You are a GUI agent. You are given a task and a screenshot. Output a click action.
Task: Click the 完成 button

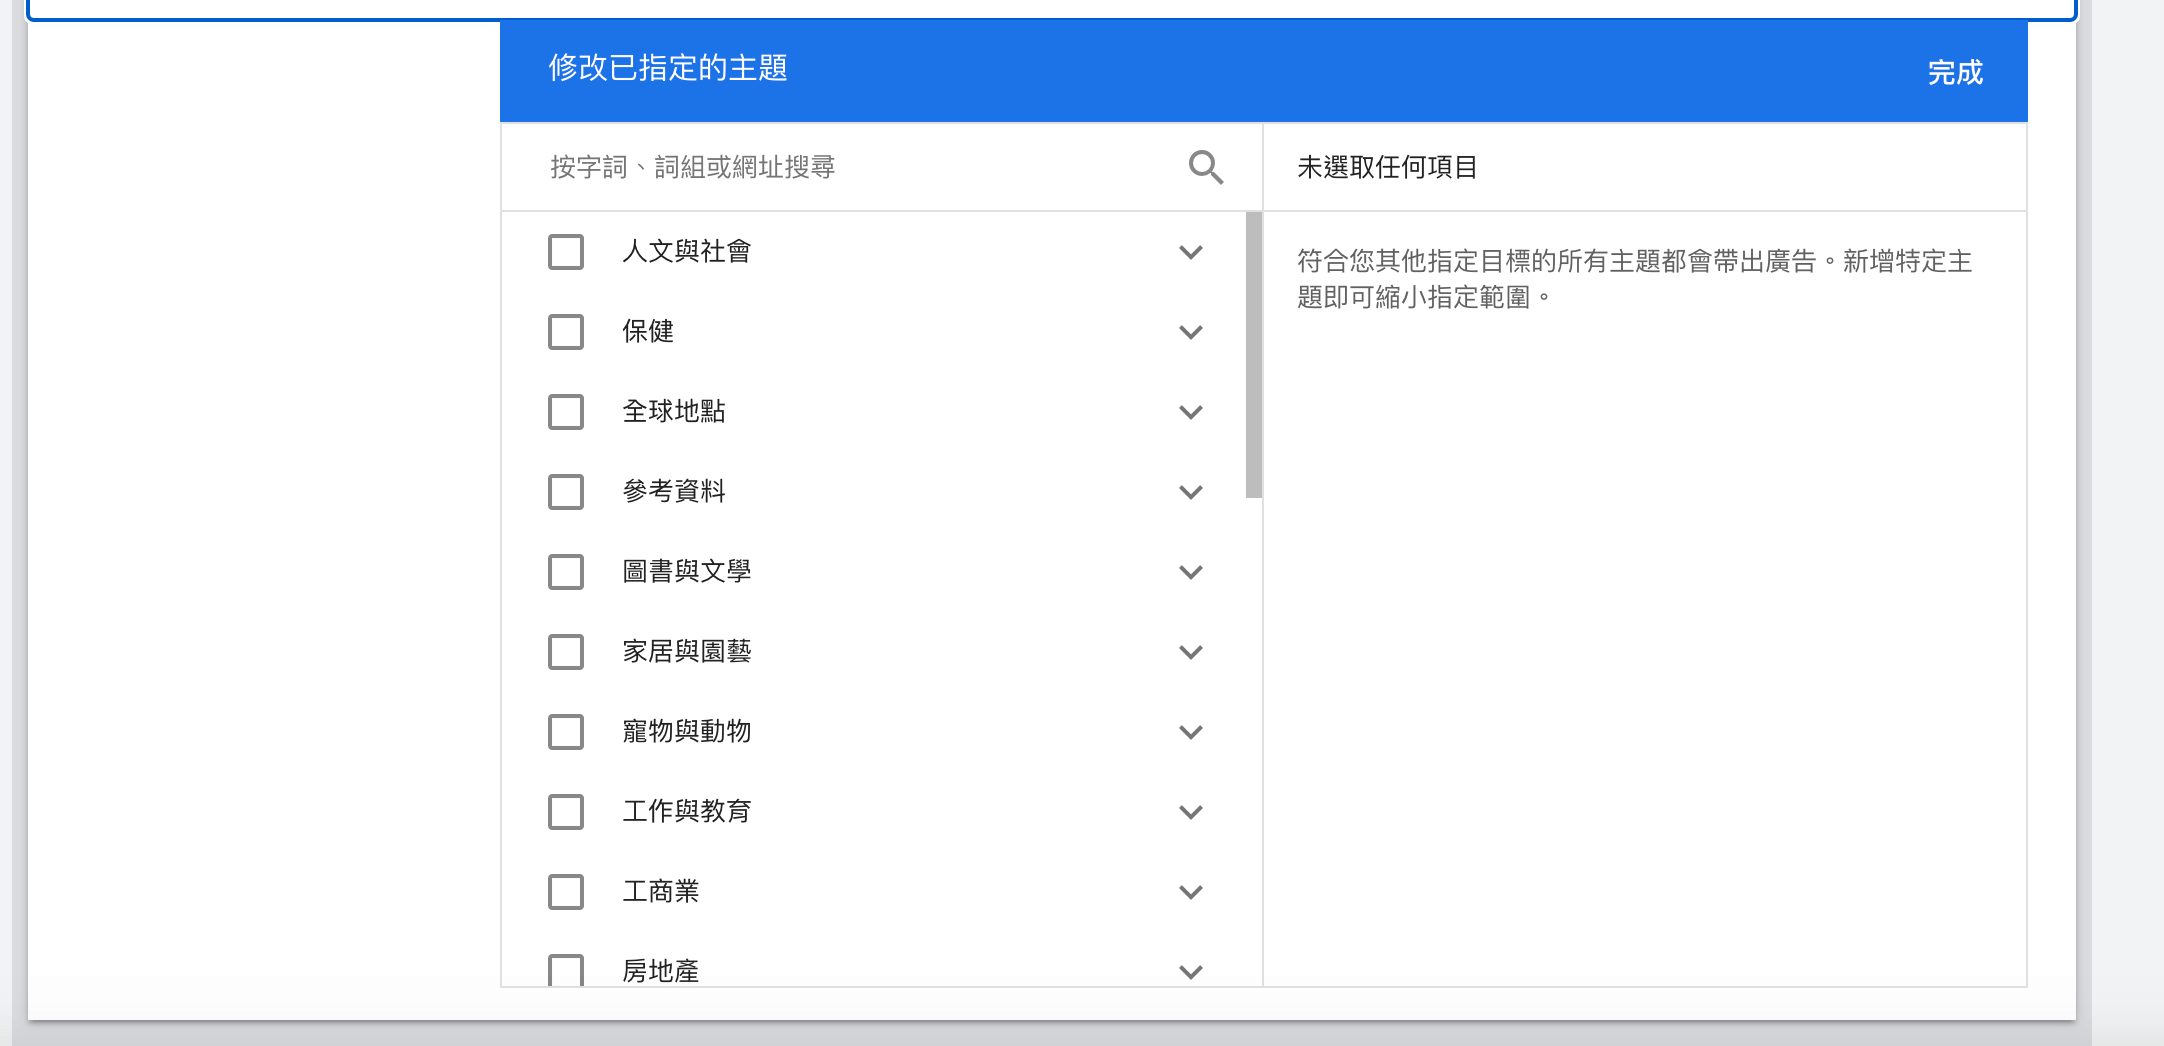(x=1955, y=73)
